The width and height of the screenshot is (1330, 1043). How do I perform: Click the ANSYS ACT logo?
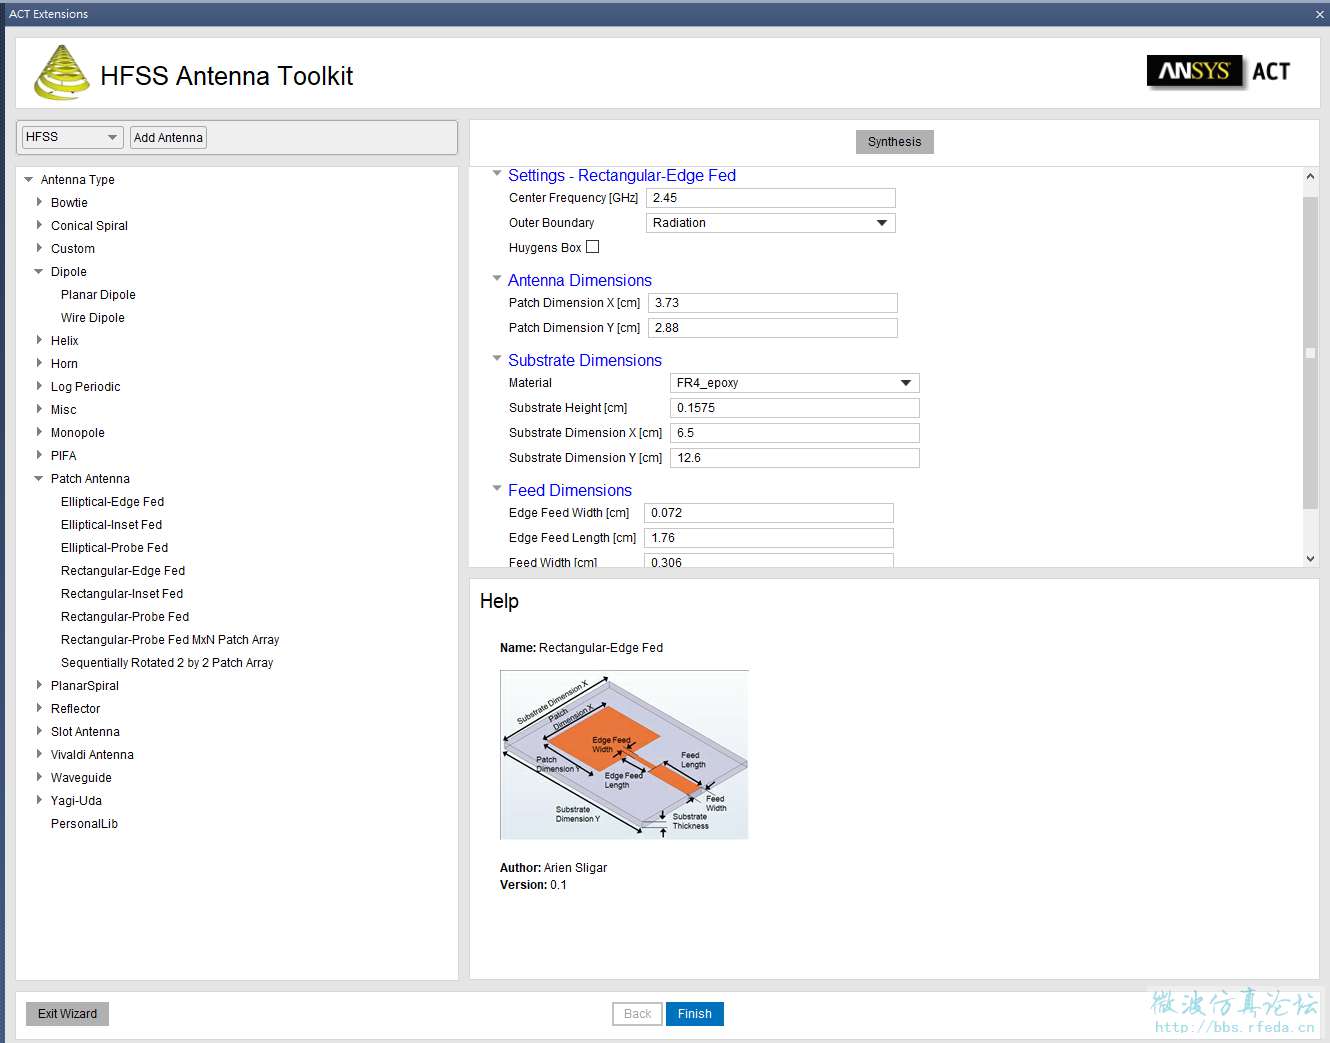(1219, 72)
